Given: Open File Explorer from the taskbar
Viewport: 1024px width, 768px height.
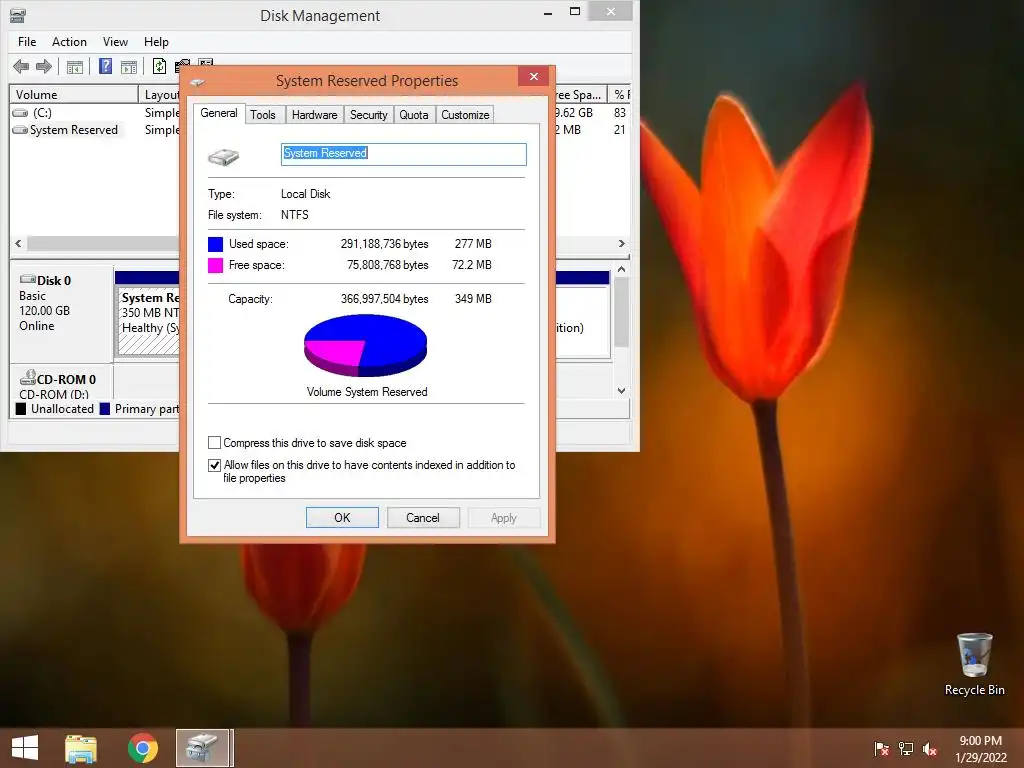Looking at the screenshot, I should pyautogui.click(x=81, y=748).
